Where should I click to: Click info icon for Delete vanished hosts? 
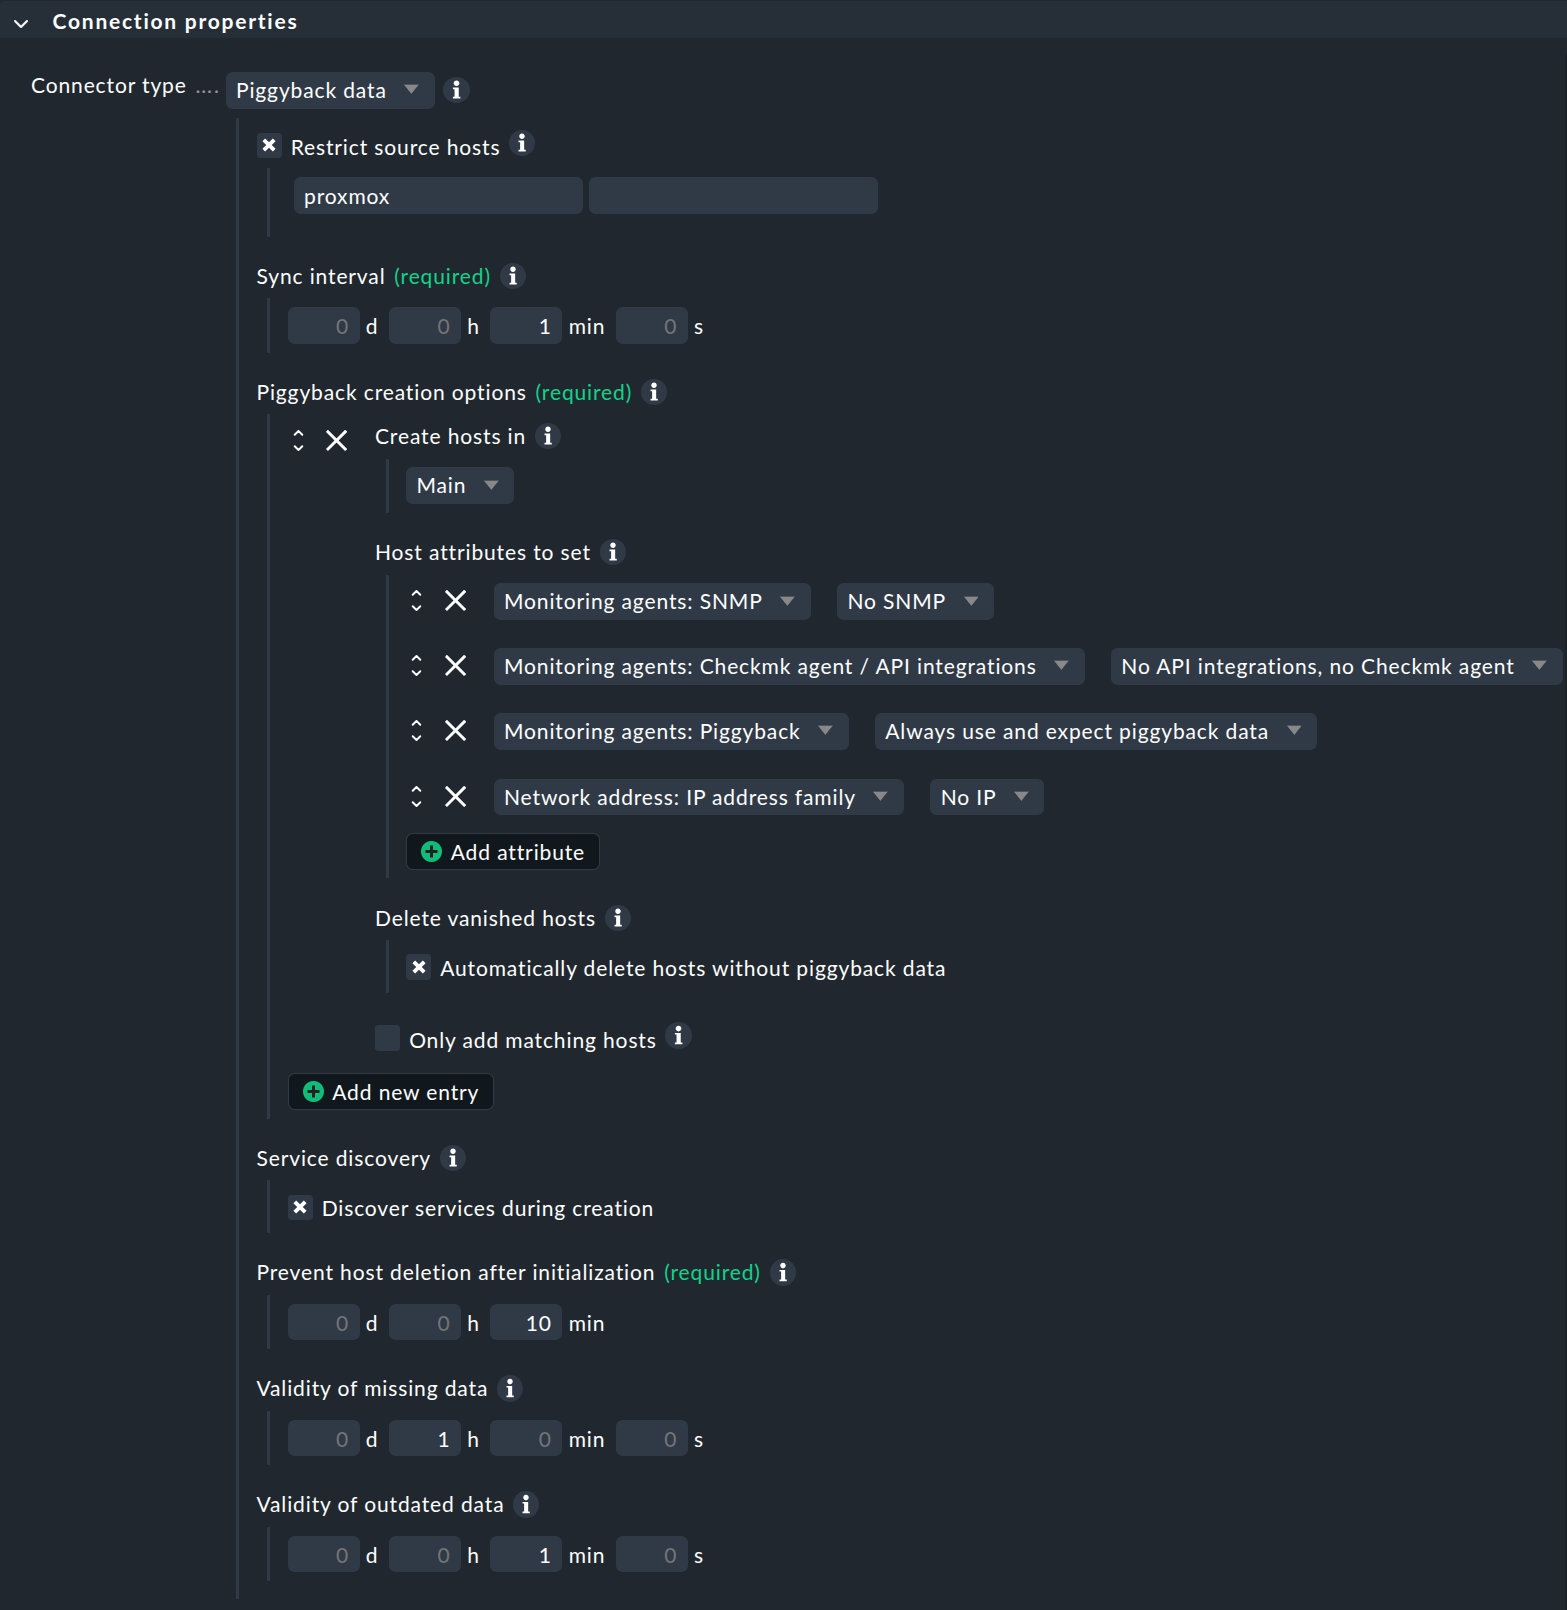618,918
